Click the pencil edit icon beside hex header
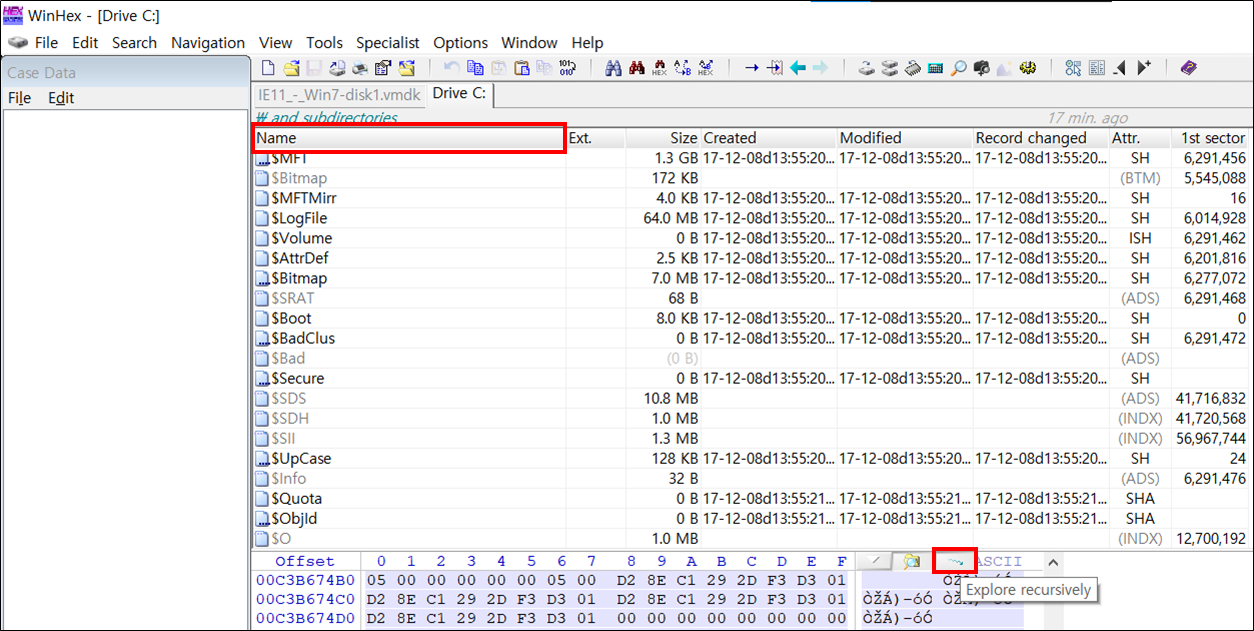Image resolution: width=1254 pixels, height=631 pixels. 876,561
